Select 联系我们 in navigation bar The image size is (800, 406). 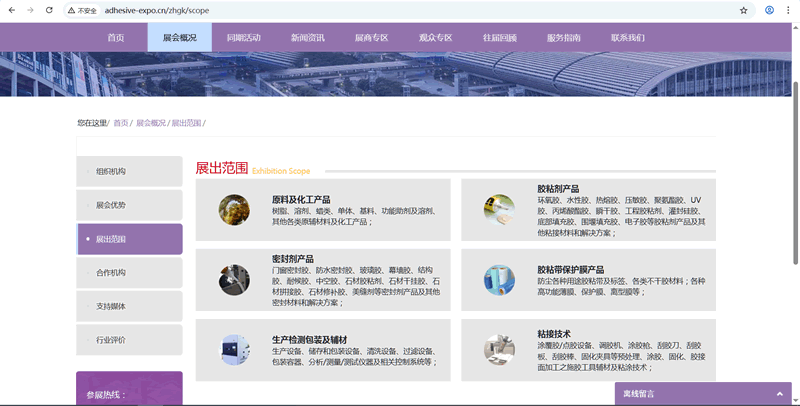pyautogui.click(x=628, y=37)
